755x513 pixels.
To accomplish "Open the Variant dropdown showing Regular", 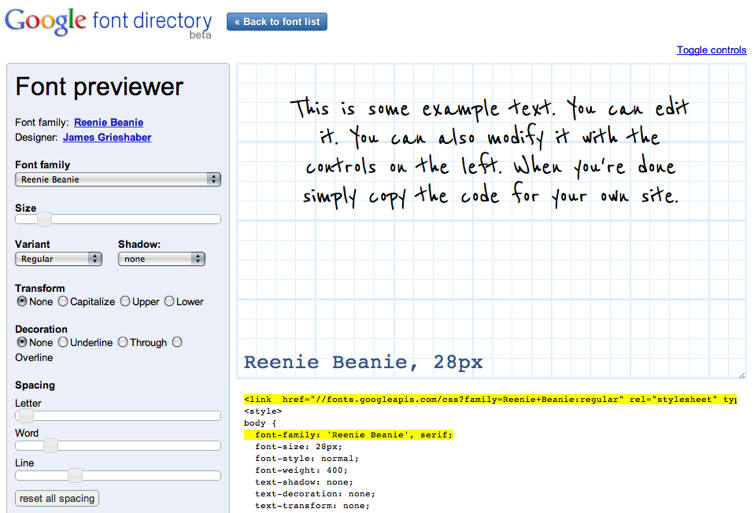I will (59, 259).
